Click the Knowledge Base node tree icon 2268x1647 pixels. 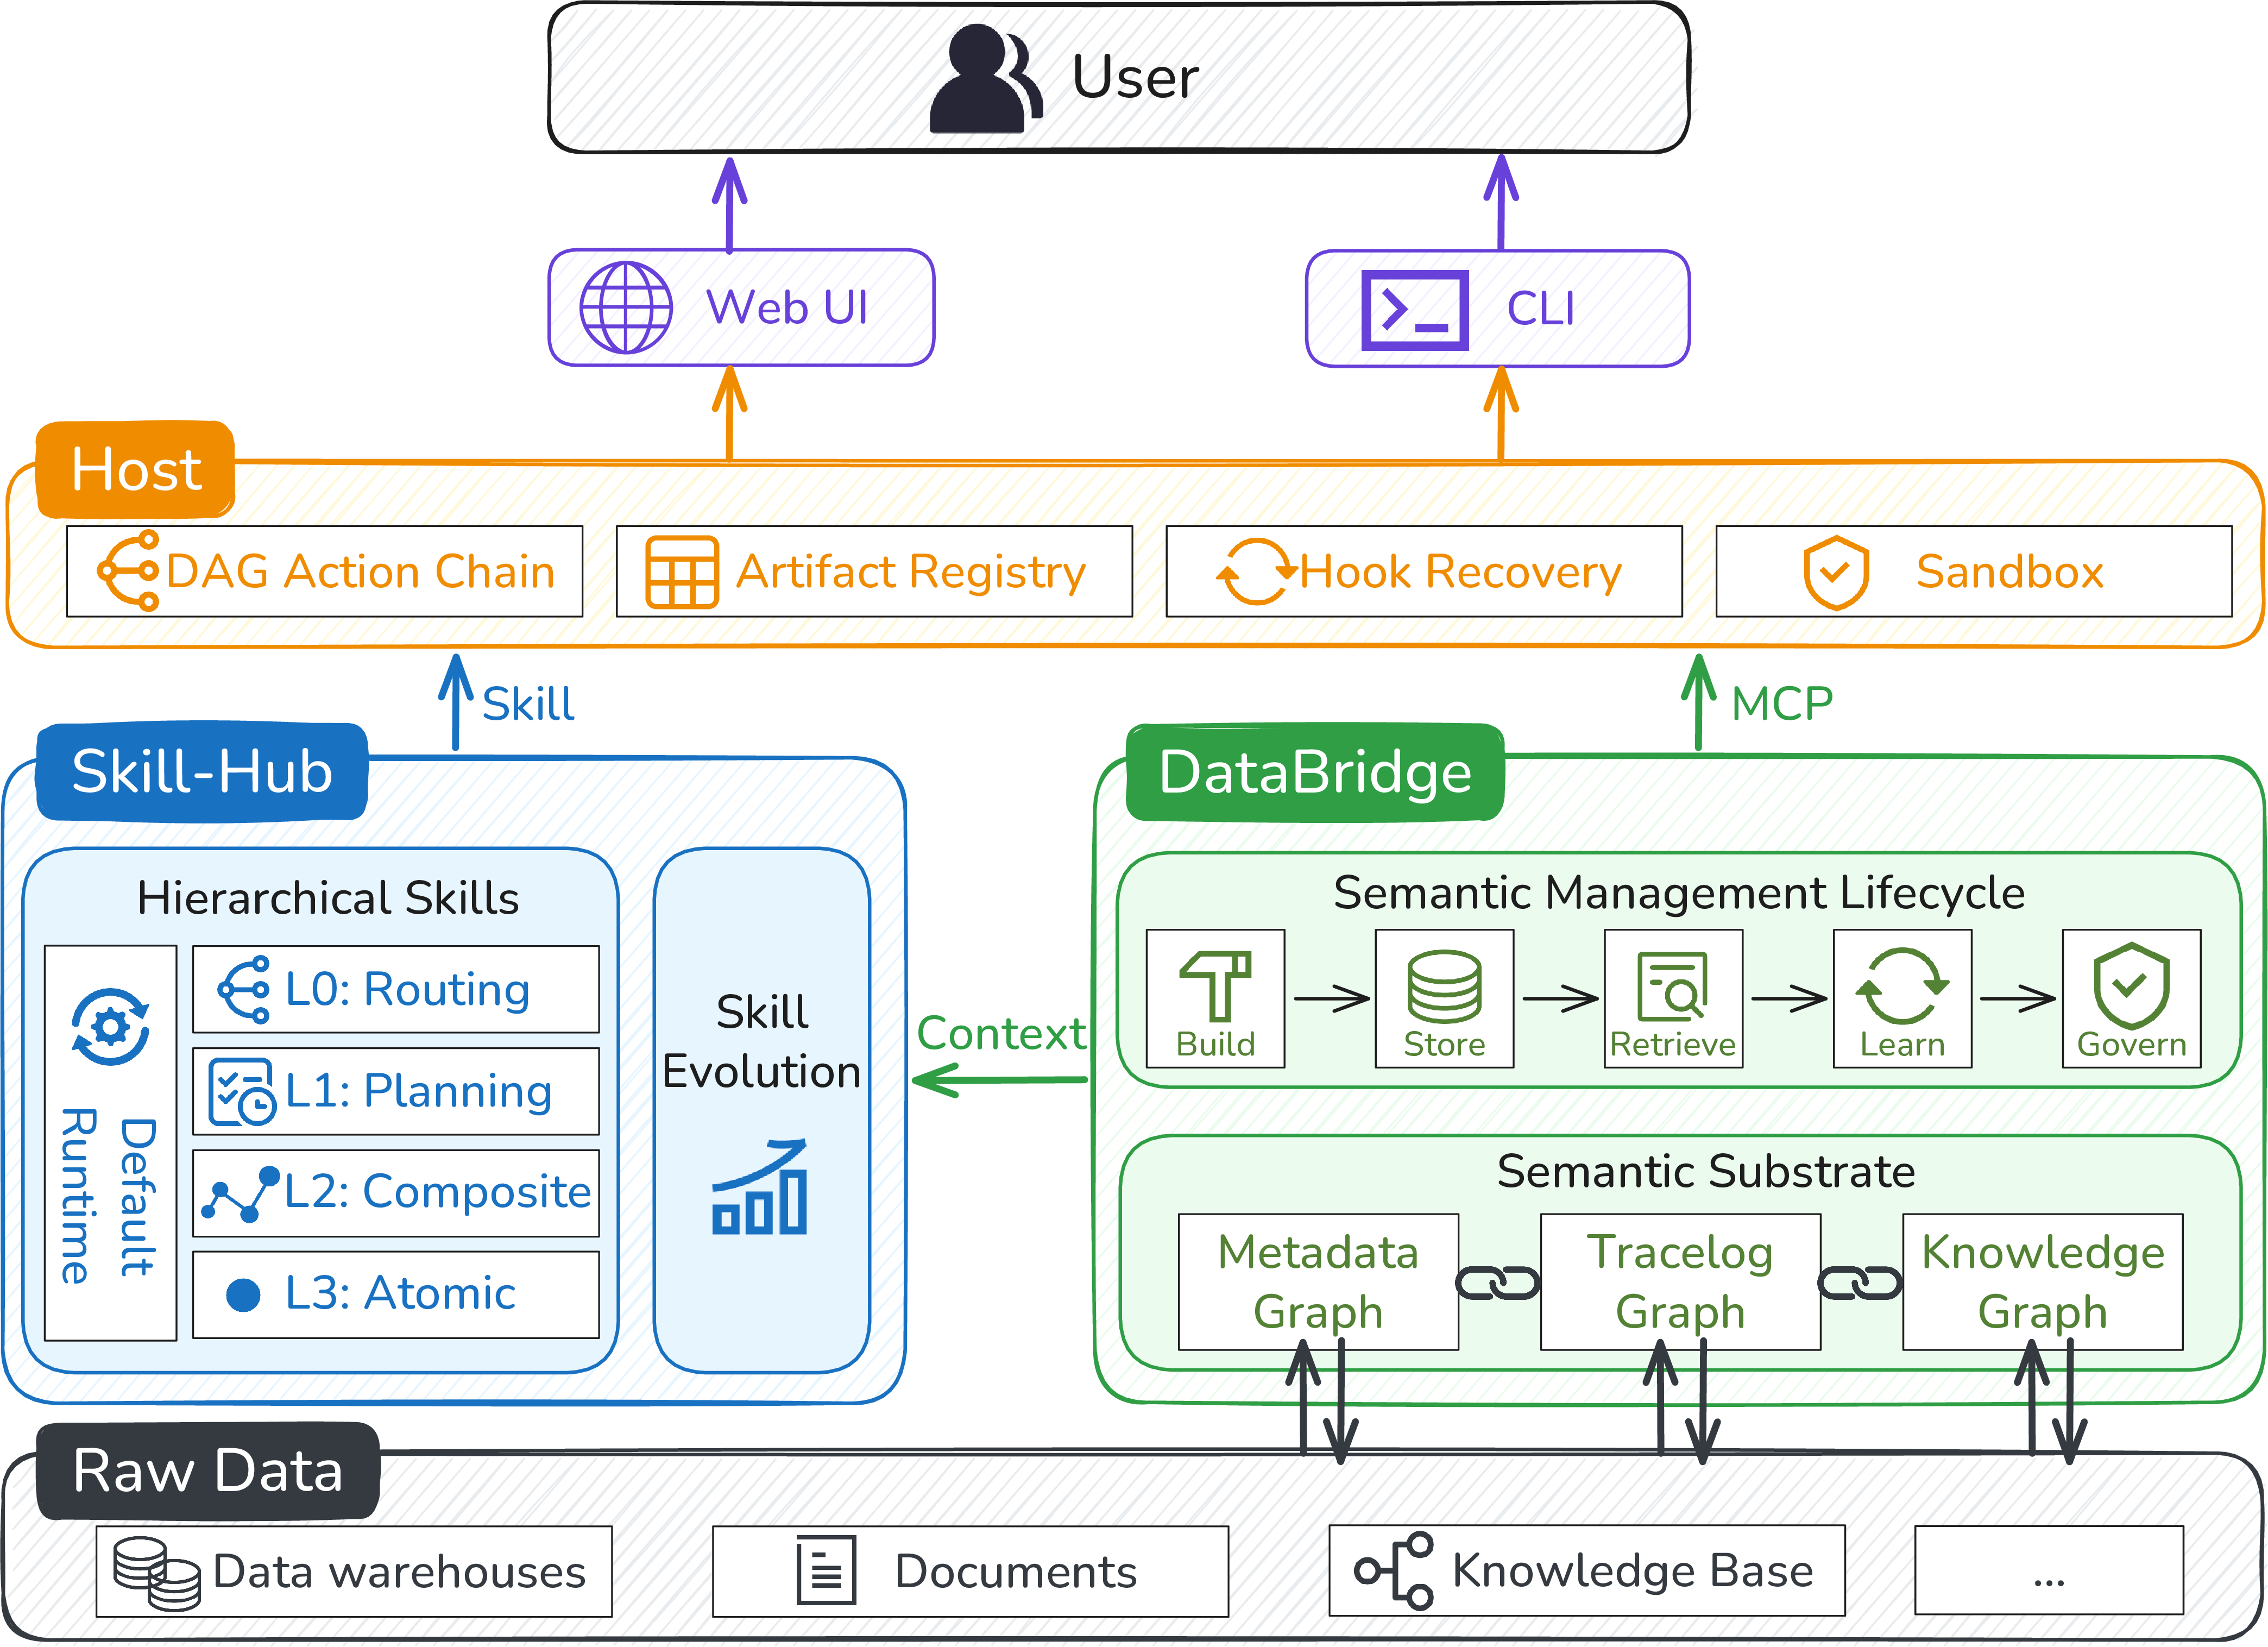[x=1394, y=1571]
